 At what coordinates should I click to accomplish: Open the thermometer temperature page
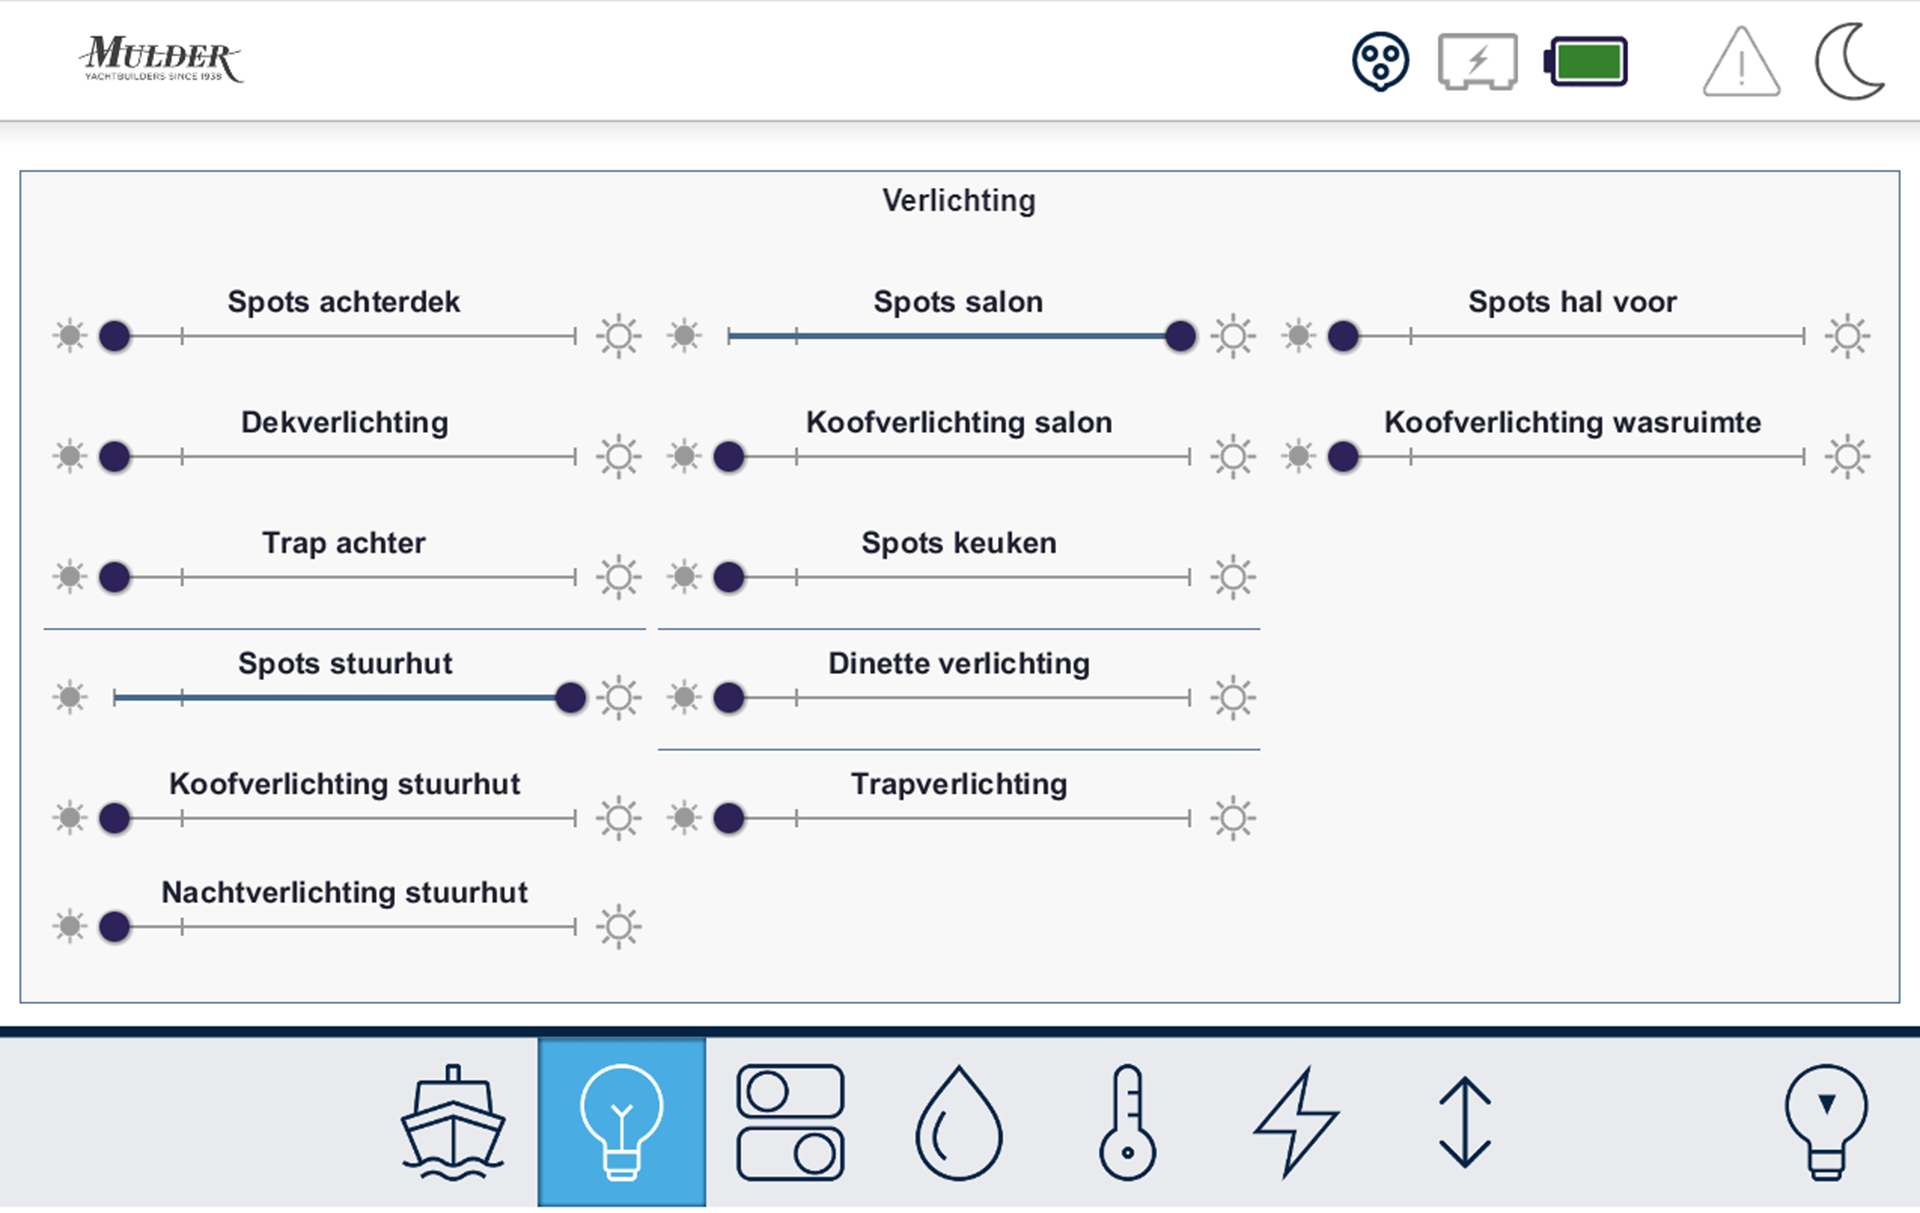tap(1127, 1122)
